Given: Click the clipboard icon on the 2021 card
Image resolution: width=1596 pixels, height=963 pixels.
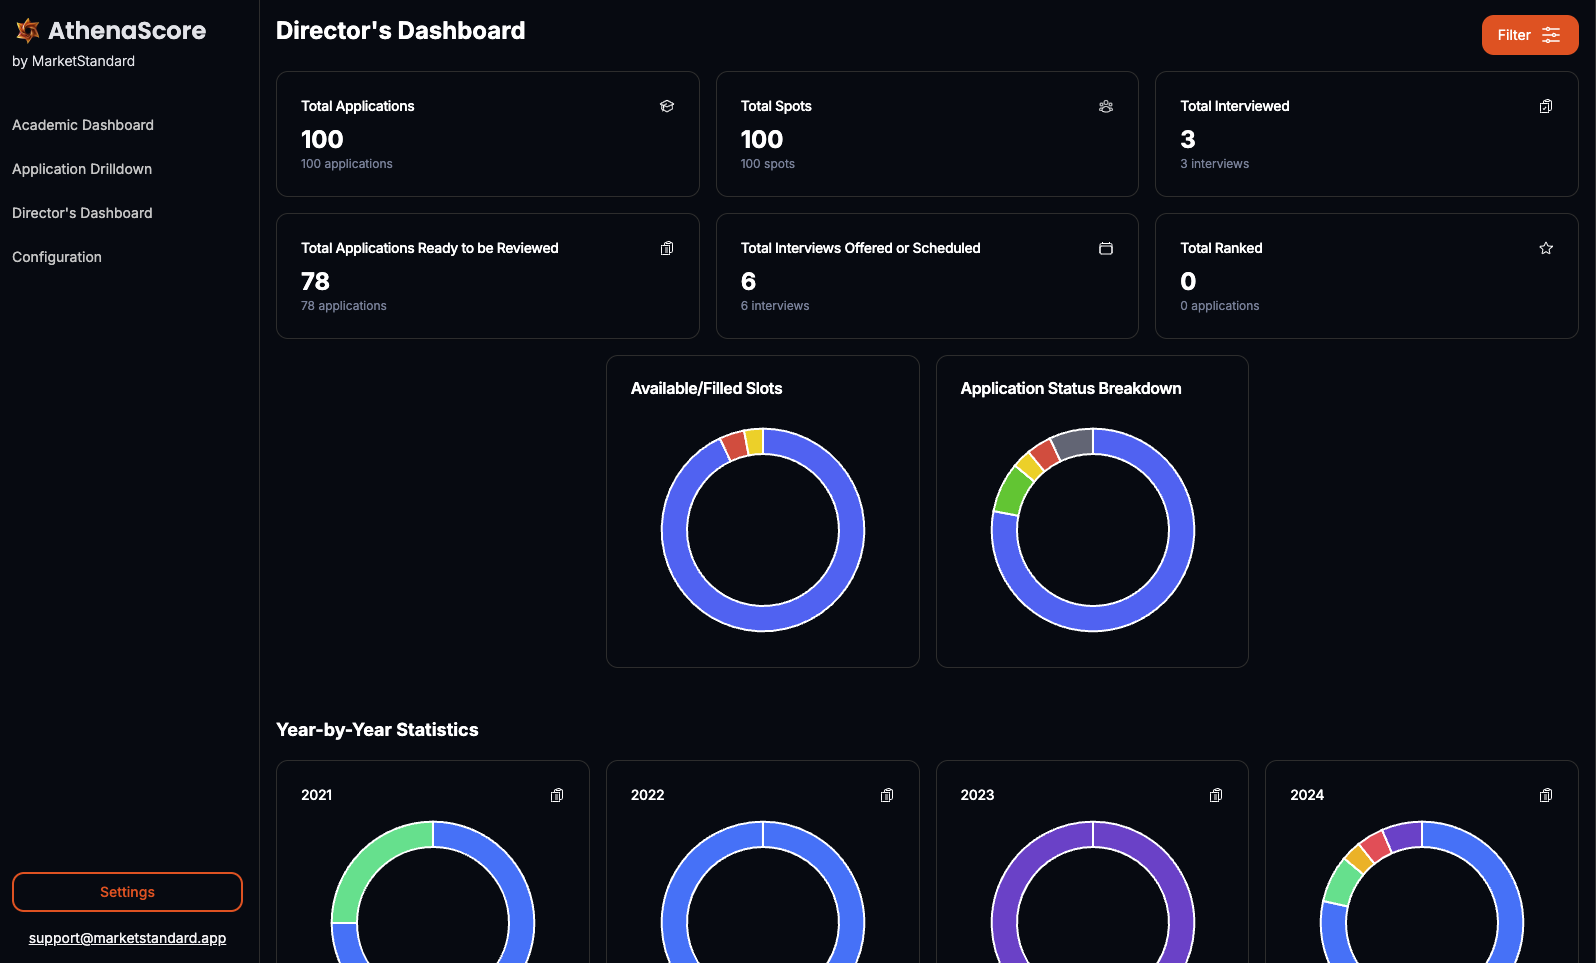Looking at the screenshot, I should click(557, 795).
